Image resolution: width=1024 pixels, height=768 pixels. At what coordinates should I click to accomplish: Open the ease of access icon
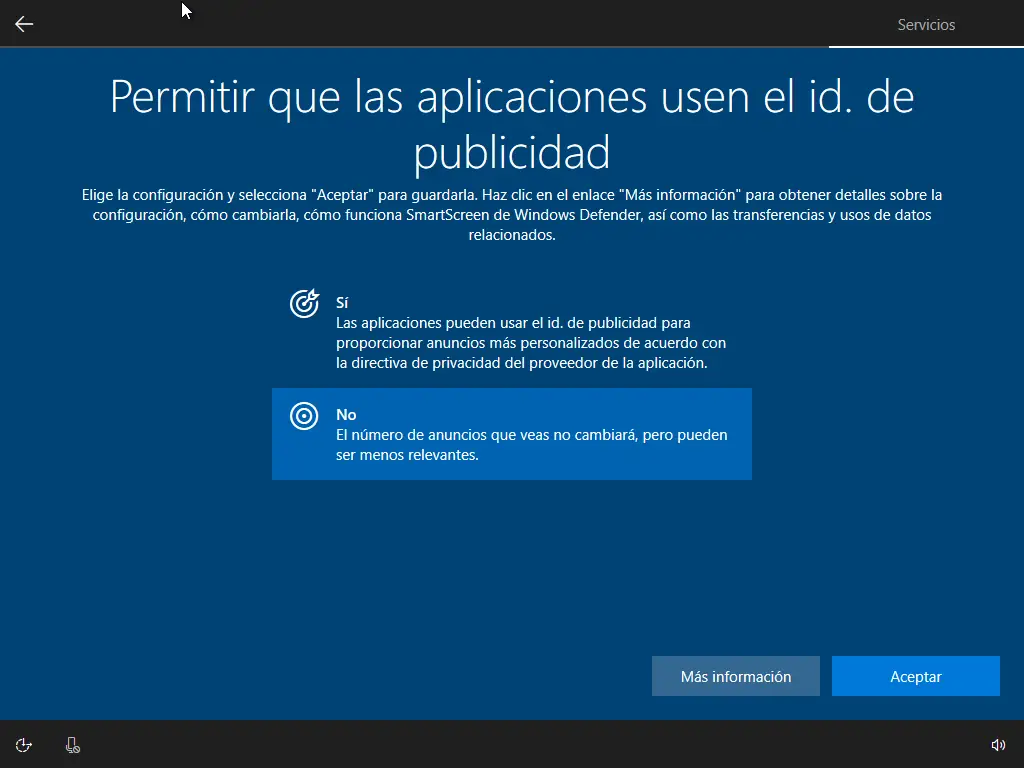click(x=24, y=745)
